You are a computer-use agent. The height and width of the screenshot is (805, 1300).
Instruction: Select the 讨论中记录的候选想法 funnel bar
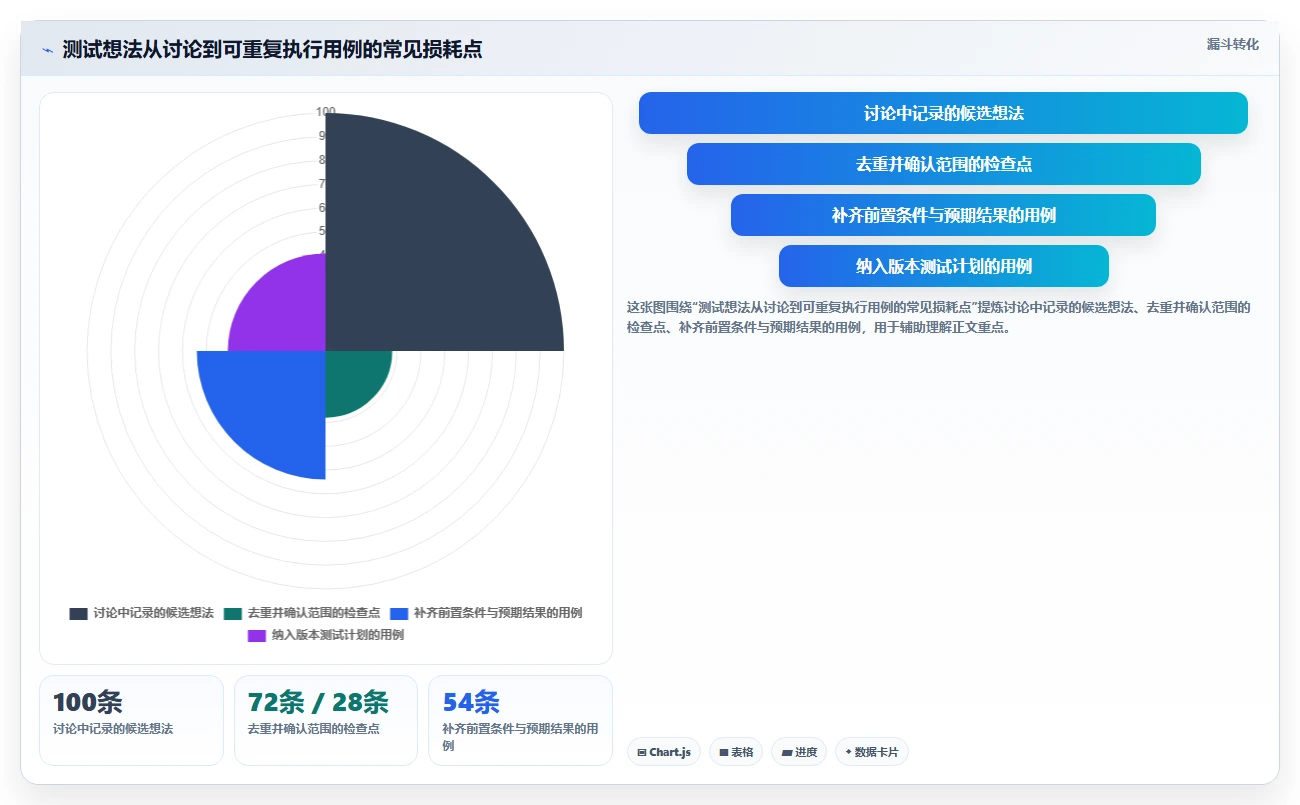coord(943,113)
